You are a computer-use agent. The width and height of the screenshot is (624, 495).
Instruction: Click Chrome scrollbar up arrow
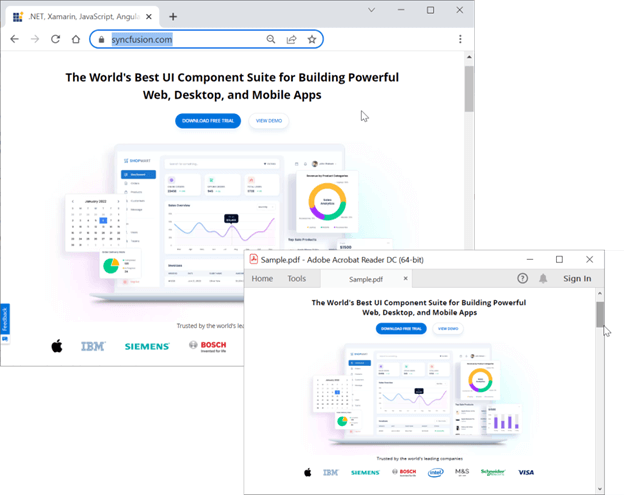point(469,57)
